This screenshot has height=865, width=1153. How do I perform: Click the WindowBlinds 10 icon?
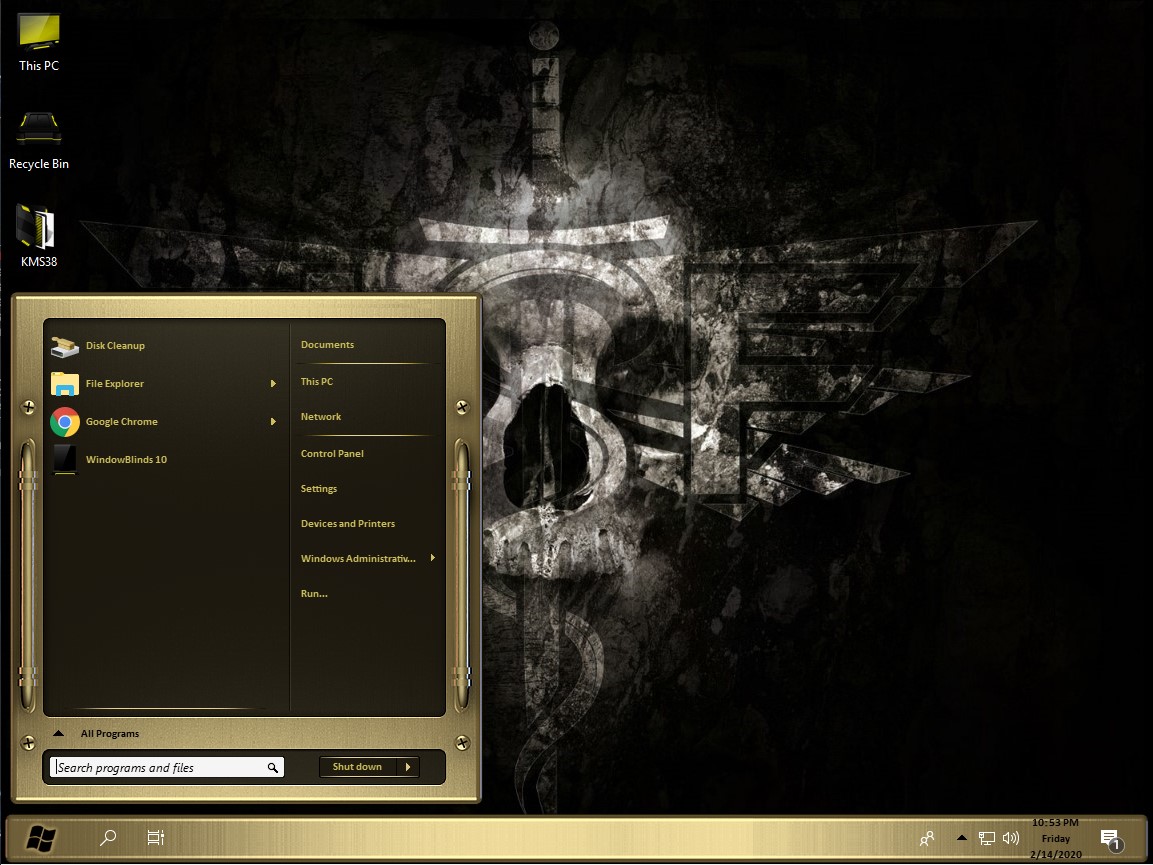coord(65,460)
